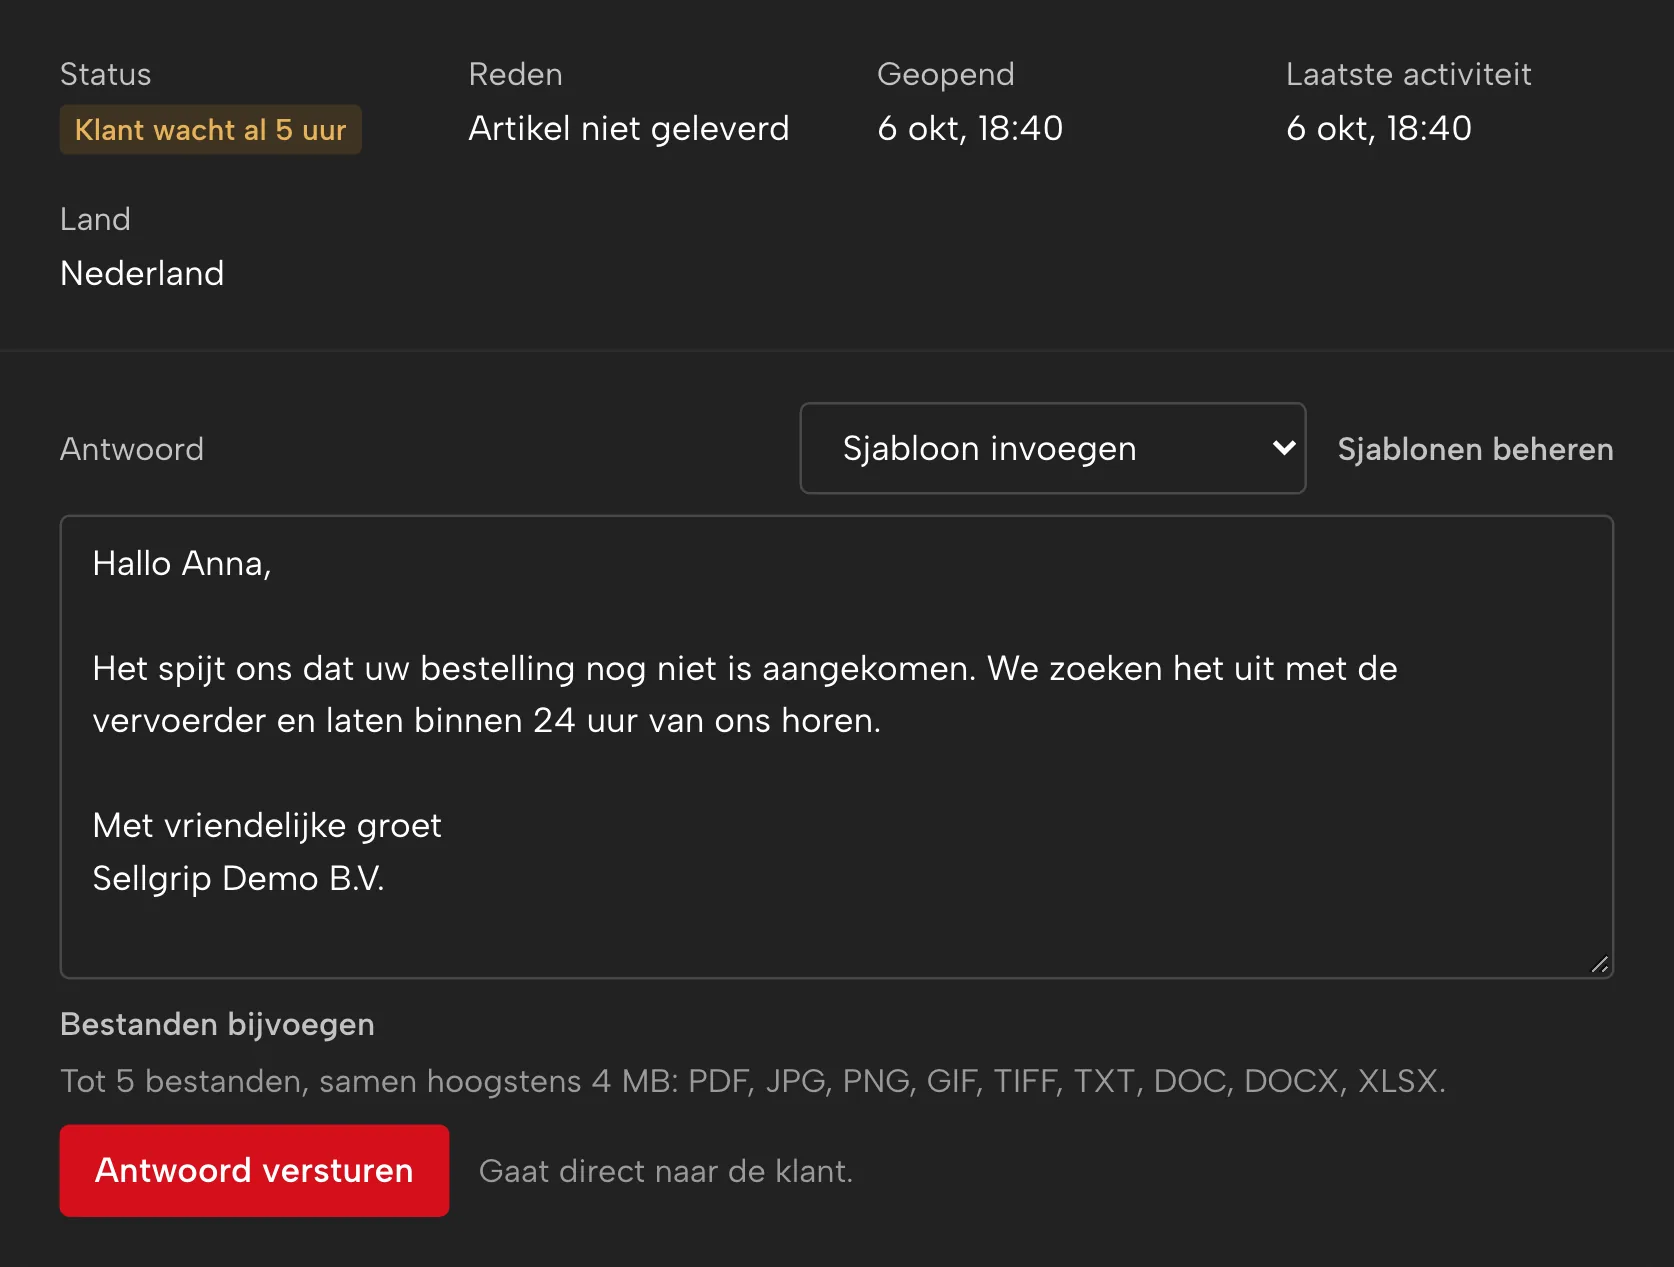Click the Geopend date 6 okt, 18:40
The height and width of the screenshot is (1267, 1674).
pos(970,128)
